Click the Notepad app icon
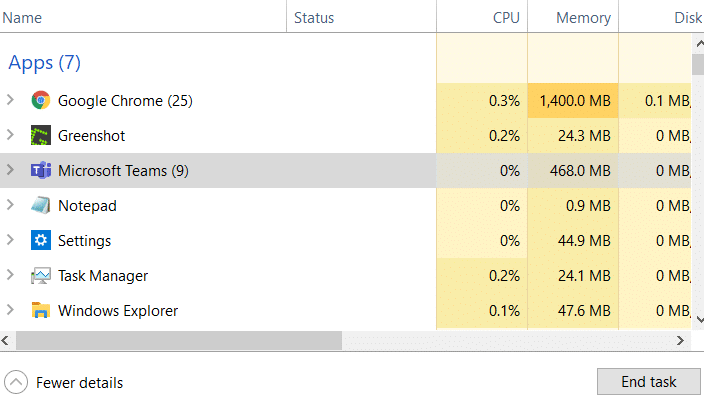The width and height of the screenshot is (704, 403). click(41, 205)
